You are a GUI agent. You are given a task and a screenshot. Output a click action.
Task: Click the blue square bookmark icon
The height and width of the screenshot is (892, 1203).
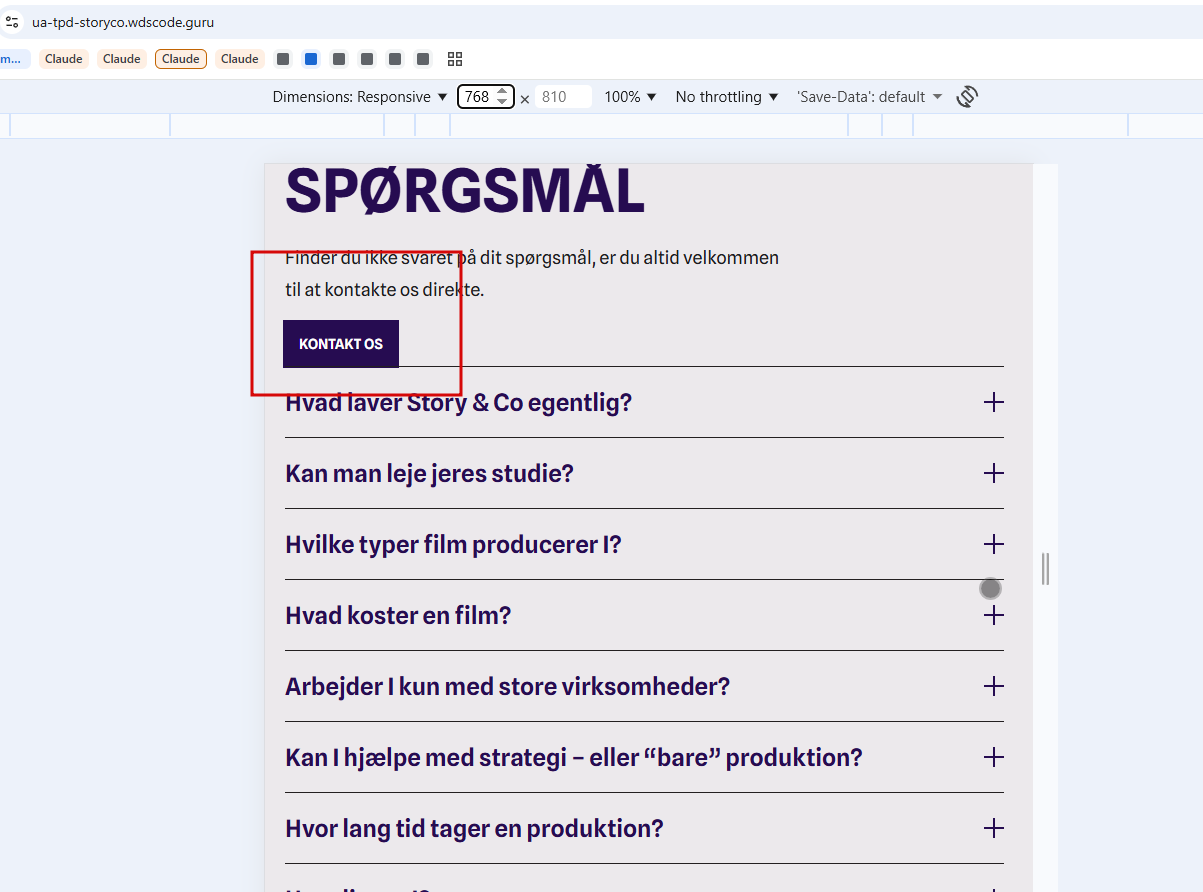[311, 59]
